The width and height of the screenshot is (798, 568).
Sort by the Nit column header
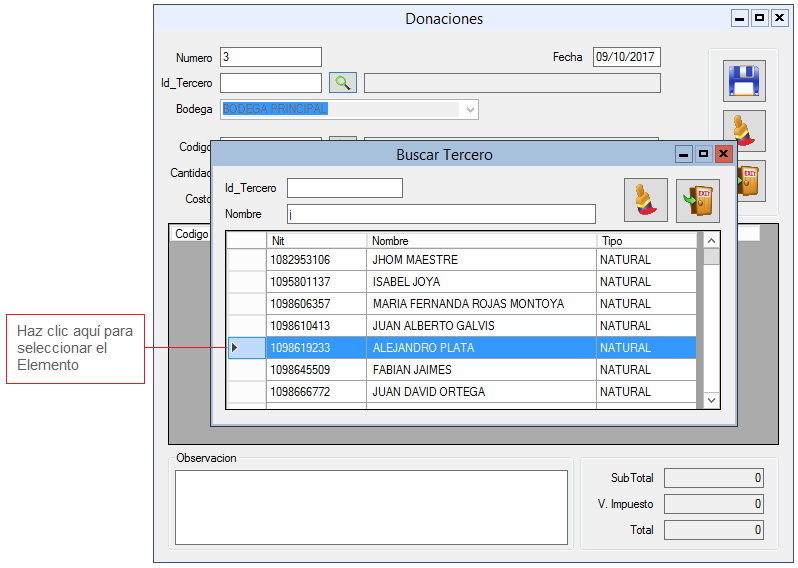point(315,241)
